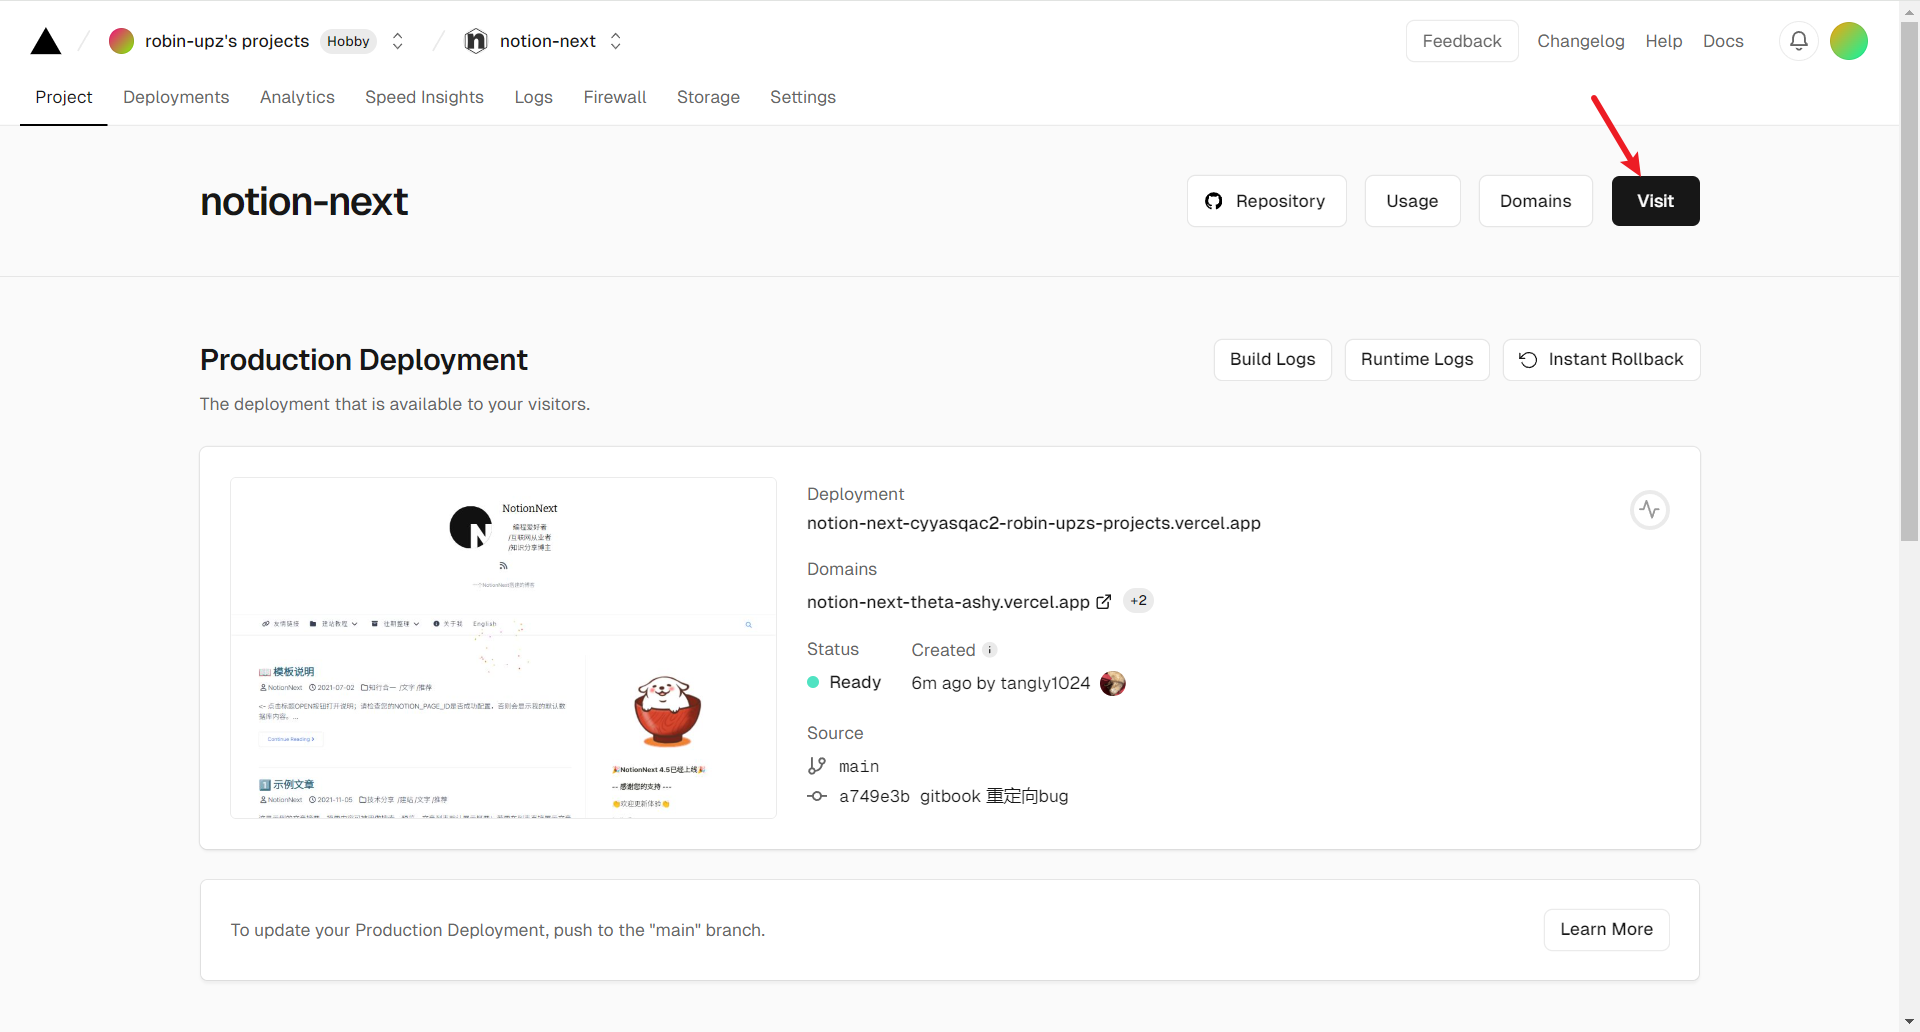Click the Vercel triangle logo

click(x=45, y=40)
